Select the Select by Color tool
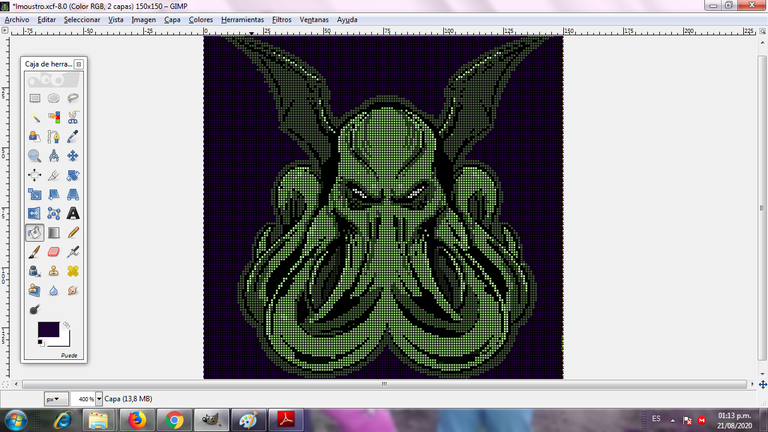 coord(53,118)
